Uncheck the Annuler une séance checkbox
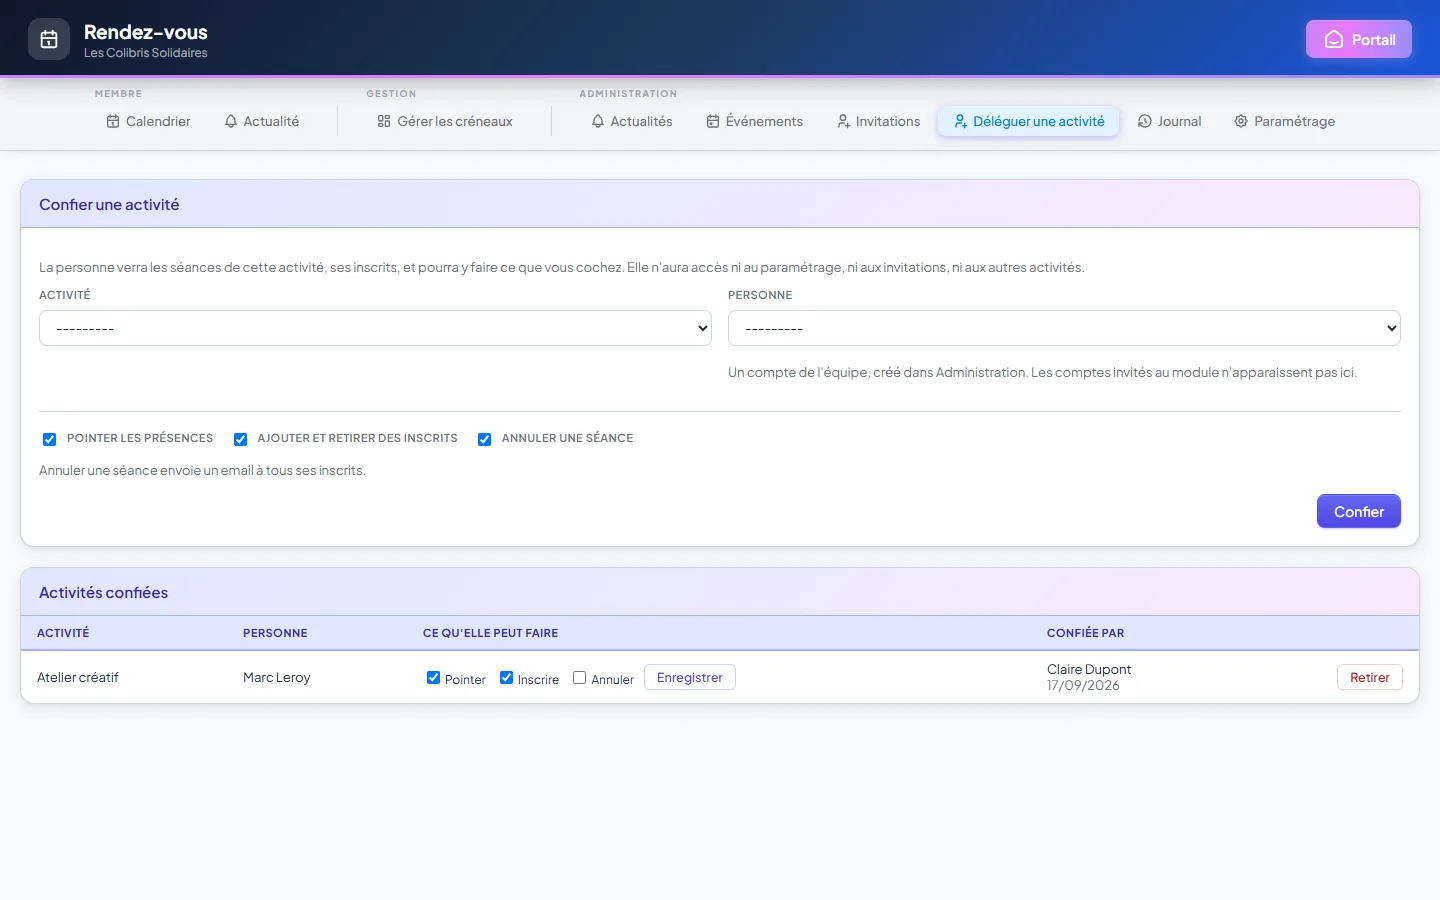The height and width of the screenshot is (900, 1440). (484, 439)
